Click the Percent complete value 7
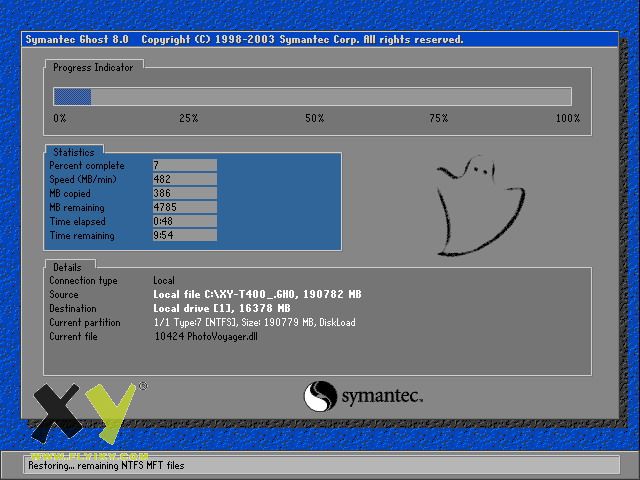This screenshot has width=640, height=480. [184, 165]
